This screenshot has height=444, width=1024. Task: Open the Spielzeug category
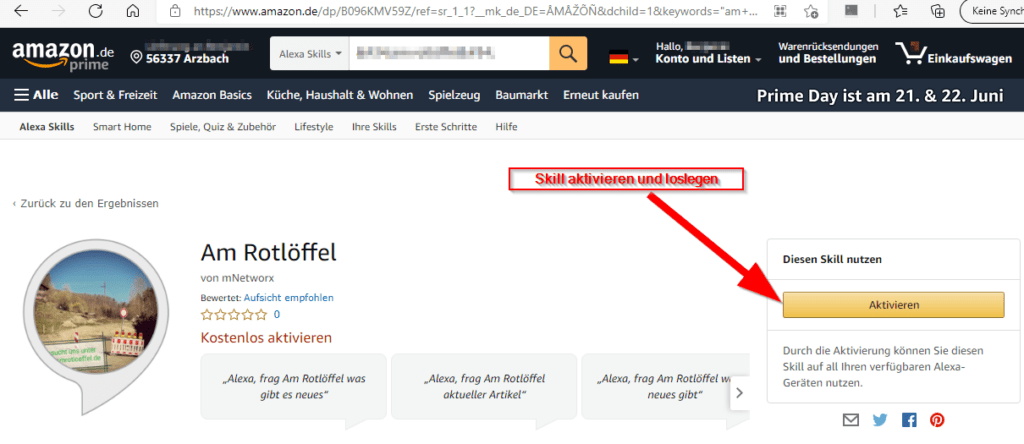pyautogui.click(x=454, y=95)
